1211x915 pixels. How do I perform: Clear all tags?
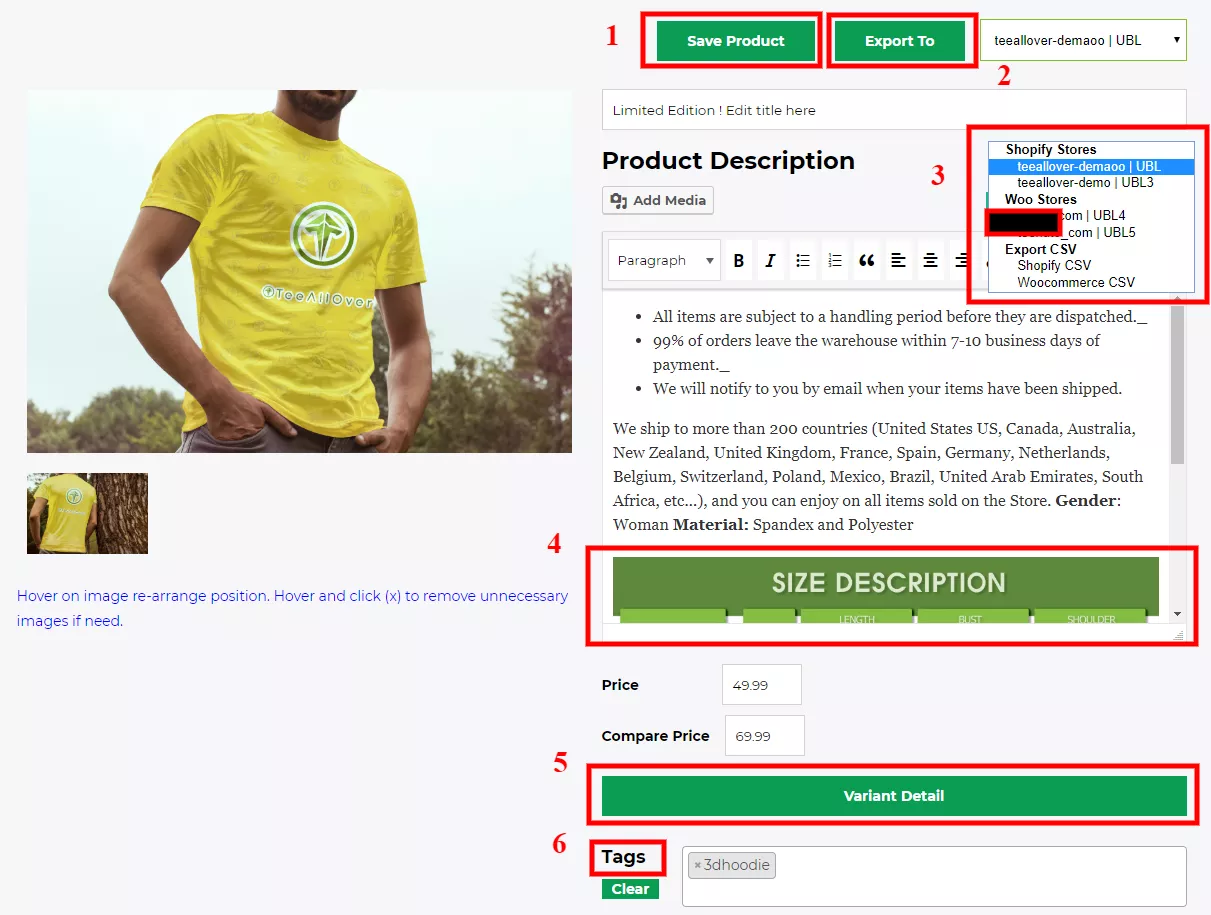pos(630,889)
